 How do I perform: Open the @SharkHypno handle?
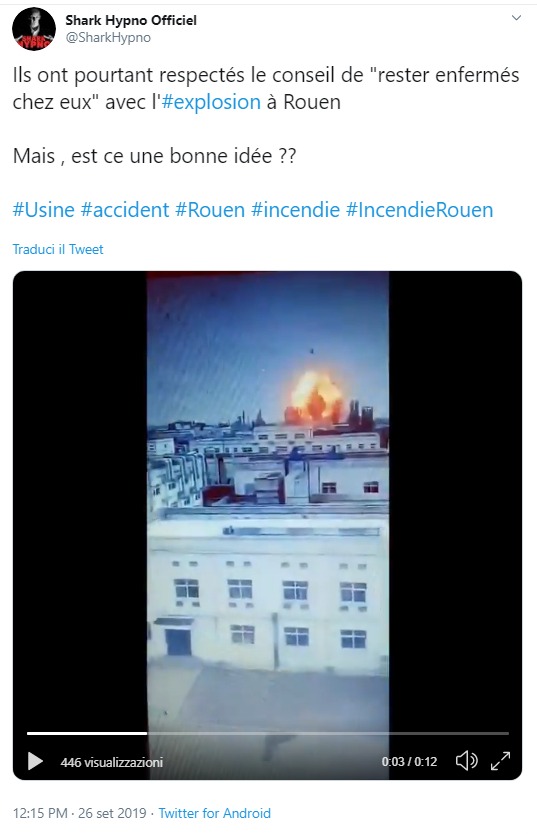[x=108, y=38]
